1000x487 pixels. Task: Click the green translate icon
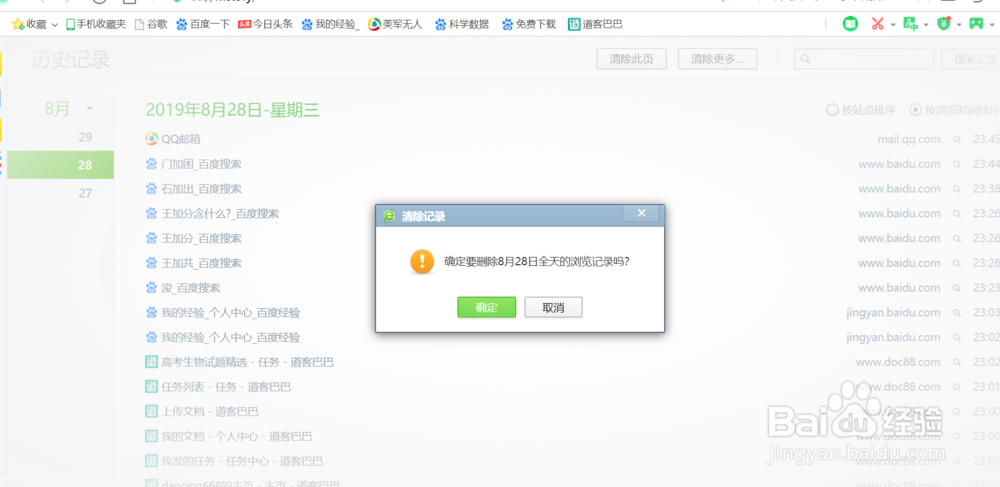tap(911, 24)
